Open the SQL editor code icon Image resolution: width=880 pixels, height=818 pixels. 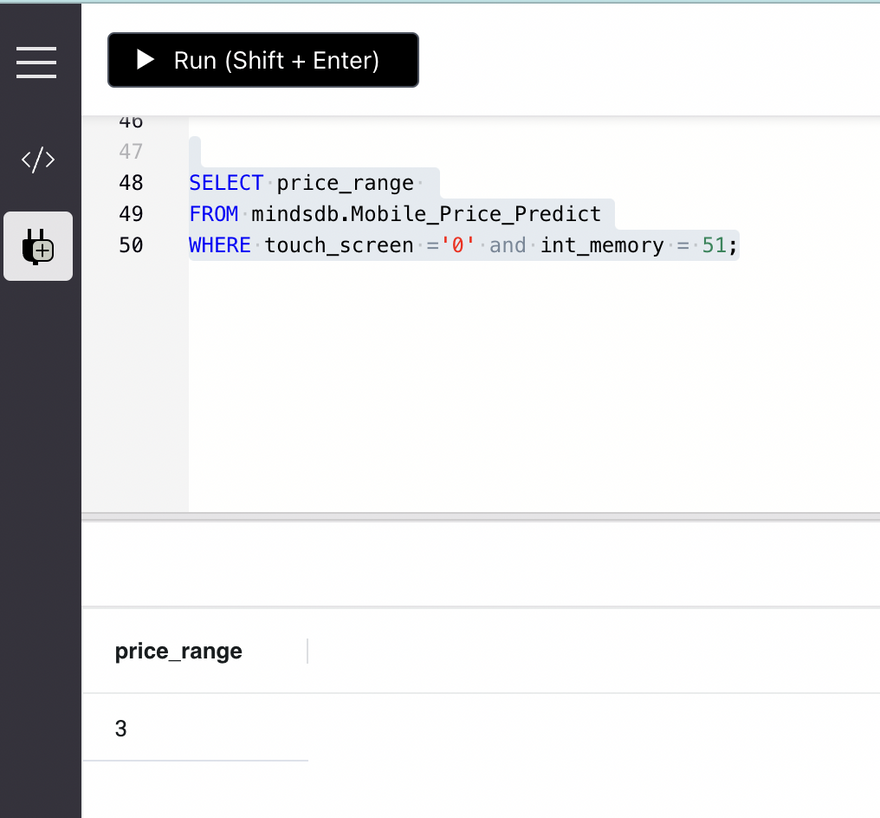(38, 160)
